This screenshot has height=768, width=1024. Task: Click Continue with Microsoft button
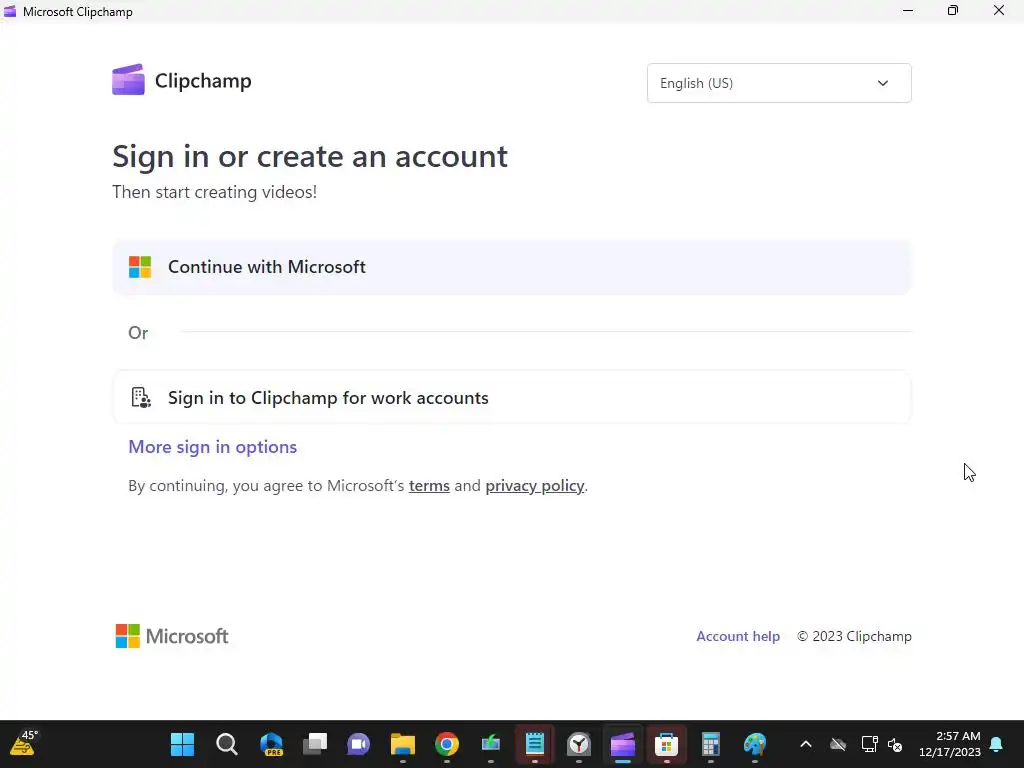tap(512, 267)
